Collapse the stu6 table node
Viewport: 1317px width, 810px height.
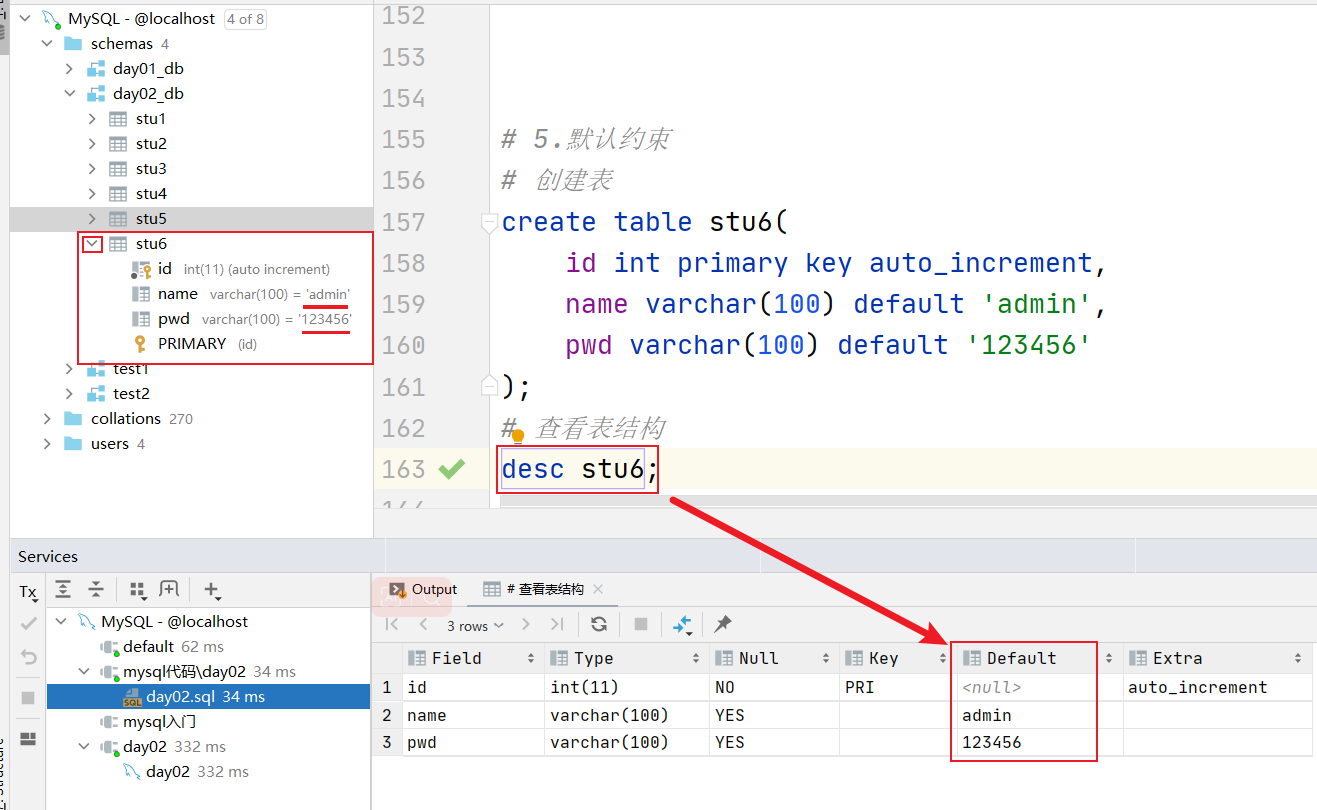(92, 243)
